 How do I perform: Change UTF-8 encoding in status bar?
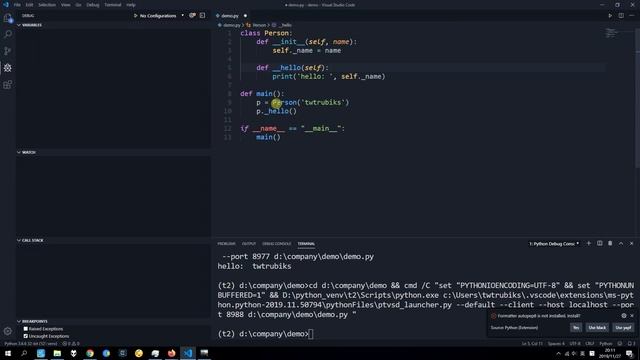[575, 344]
